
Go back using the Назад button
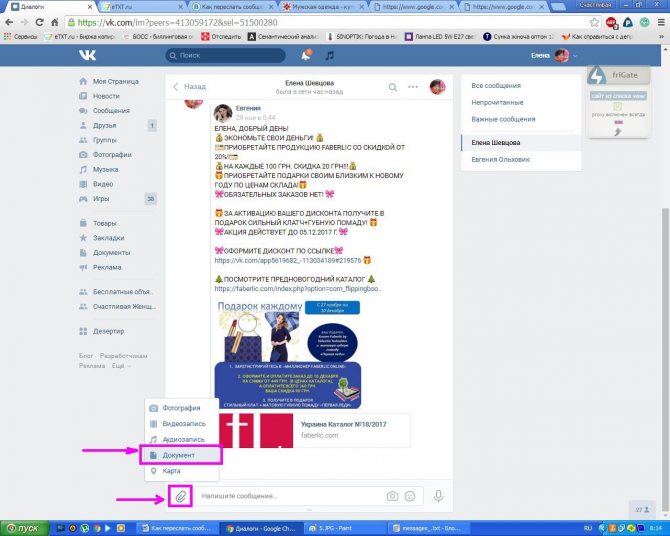[189, 87]
